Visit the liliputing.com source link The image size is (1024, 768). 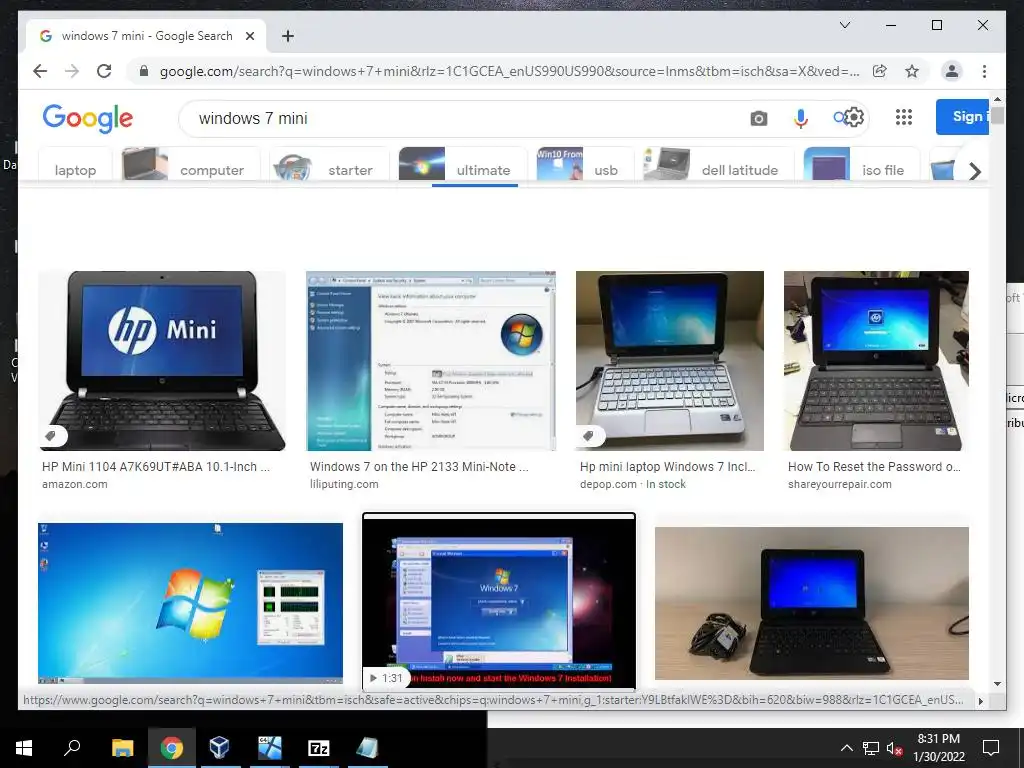pos(344,485)
